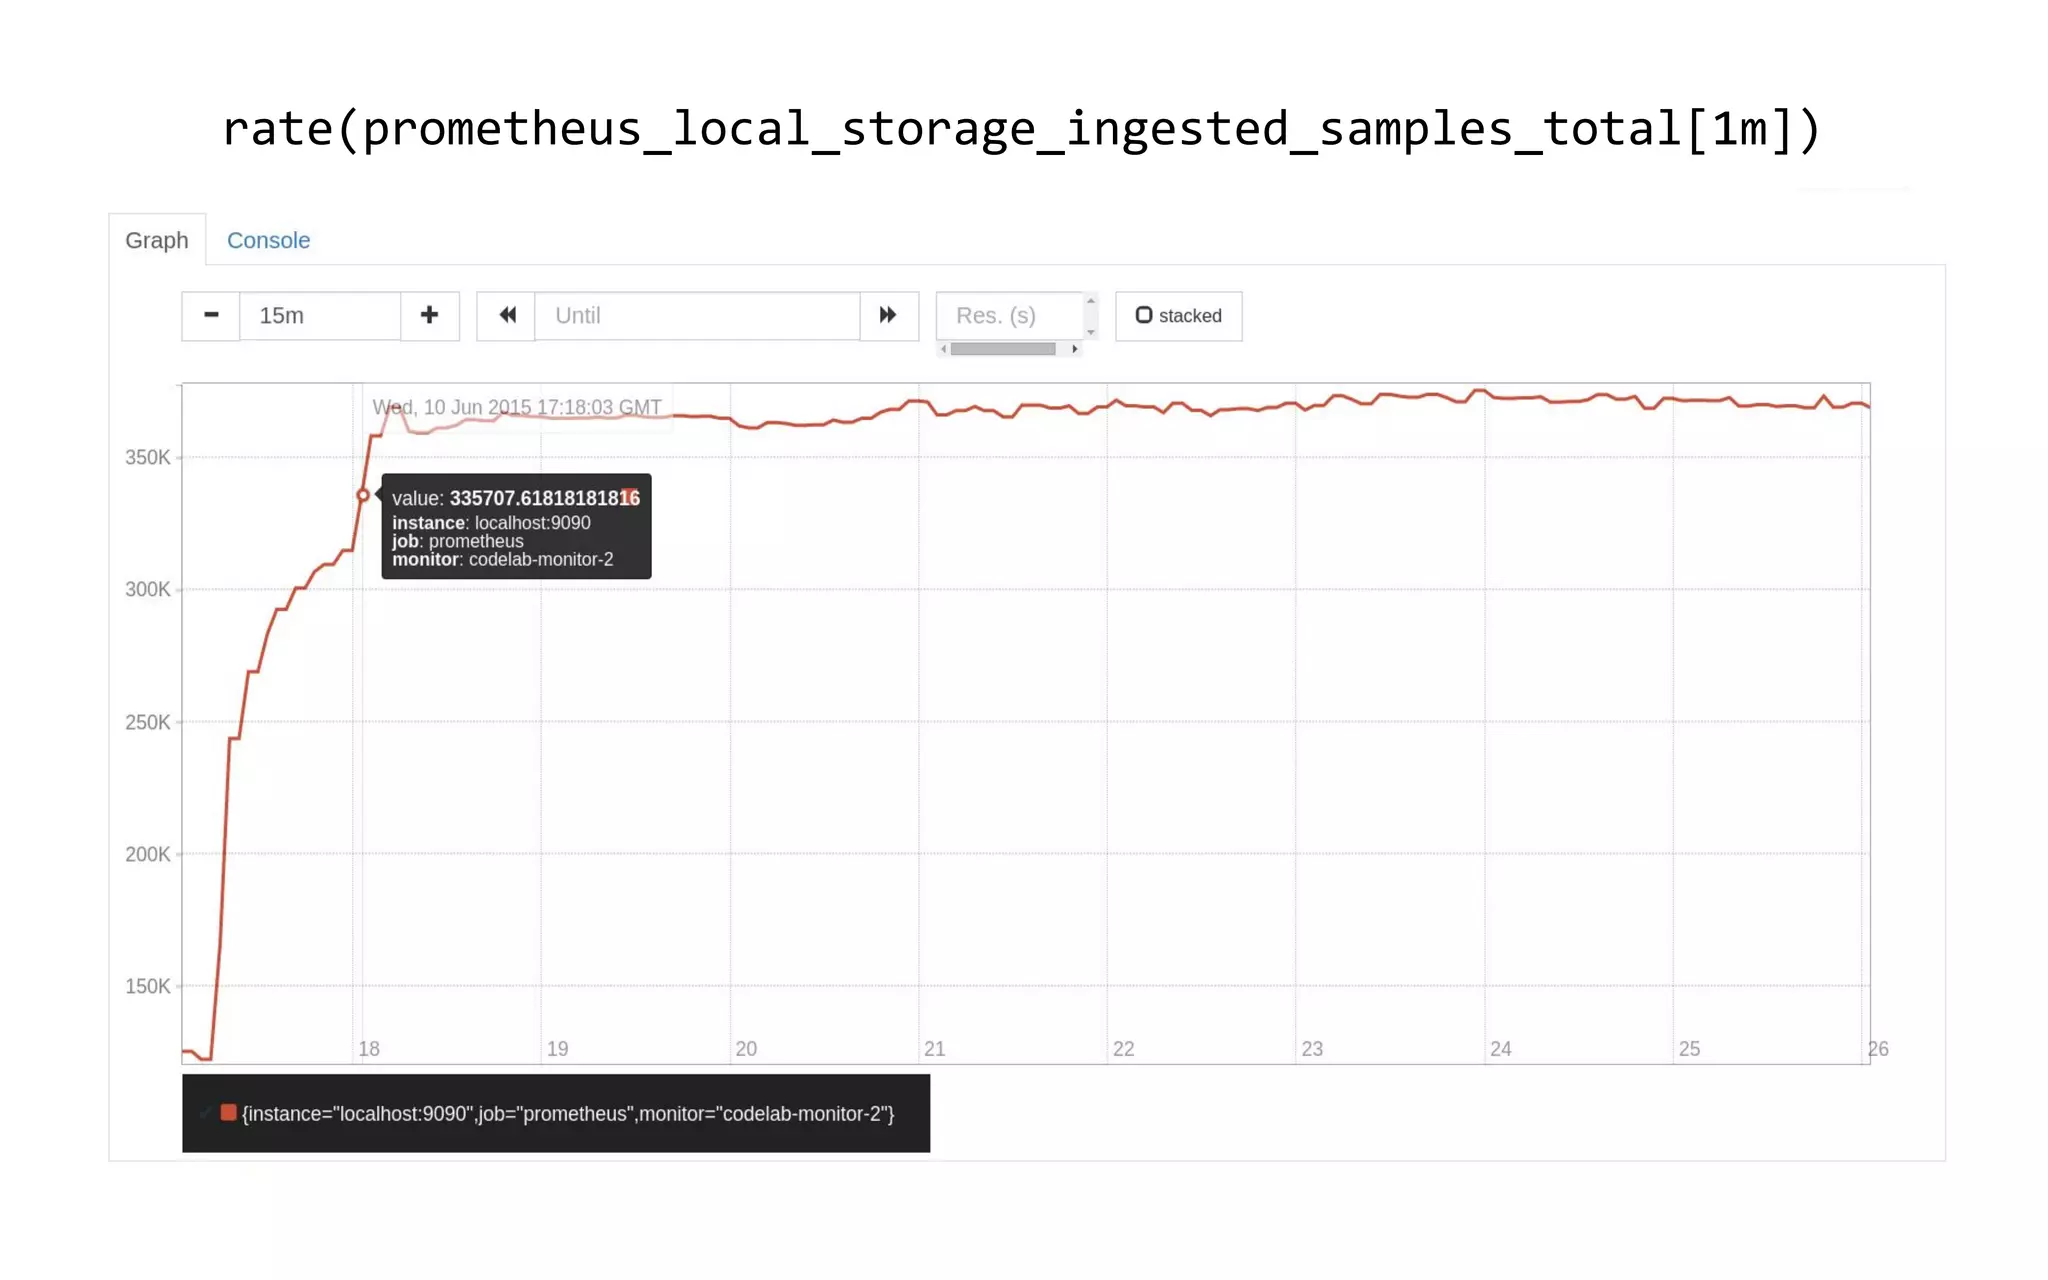2048x1280 pixels.
Task: Increase time range with plus button
Action: (x=430, y=316)
